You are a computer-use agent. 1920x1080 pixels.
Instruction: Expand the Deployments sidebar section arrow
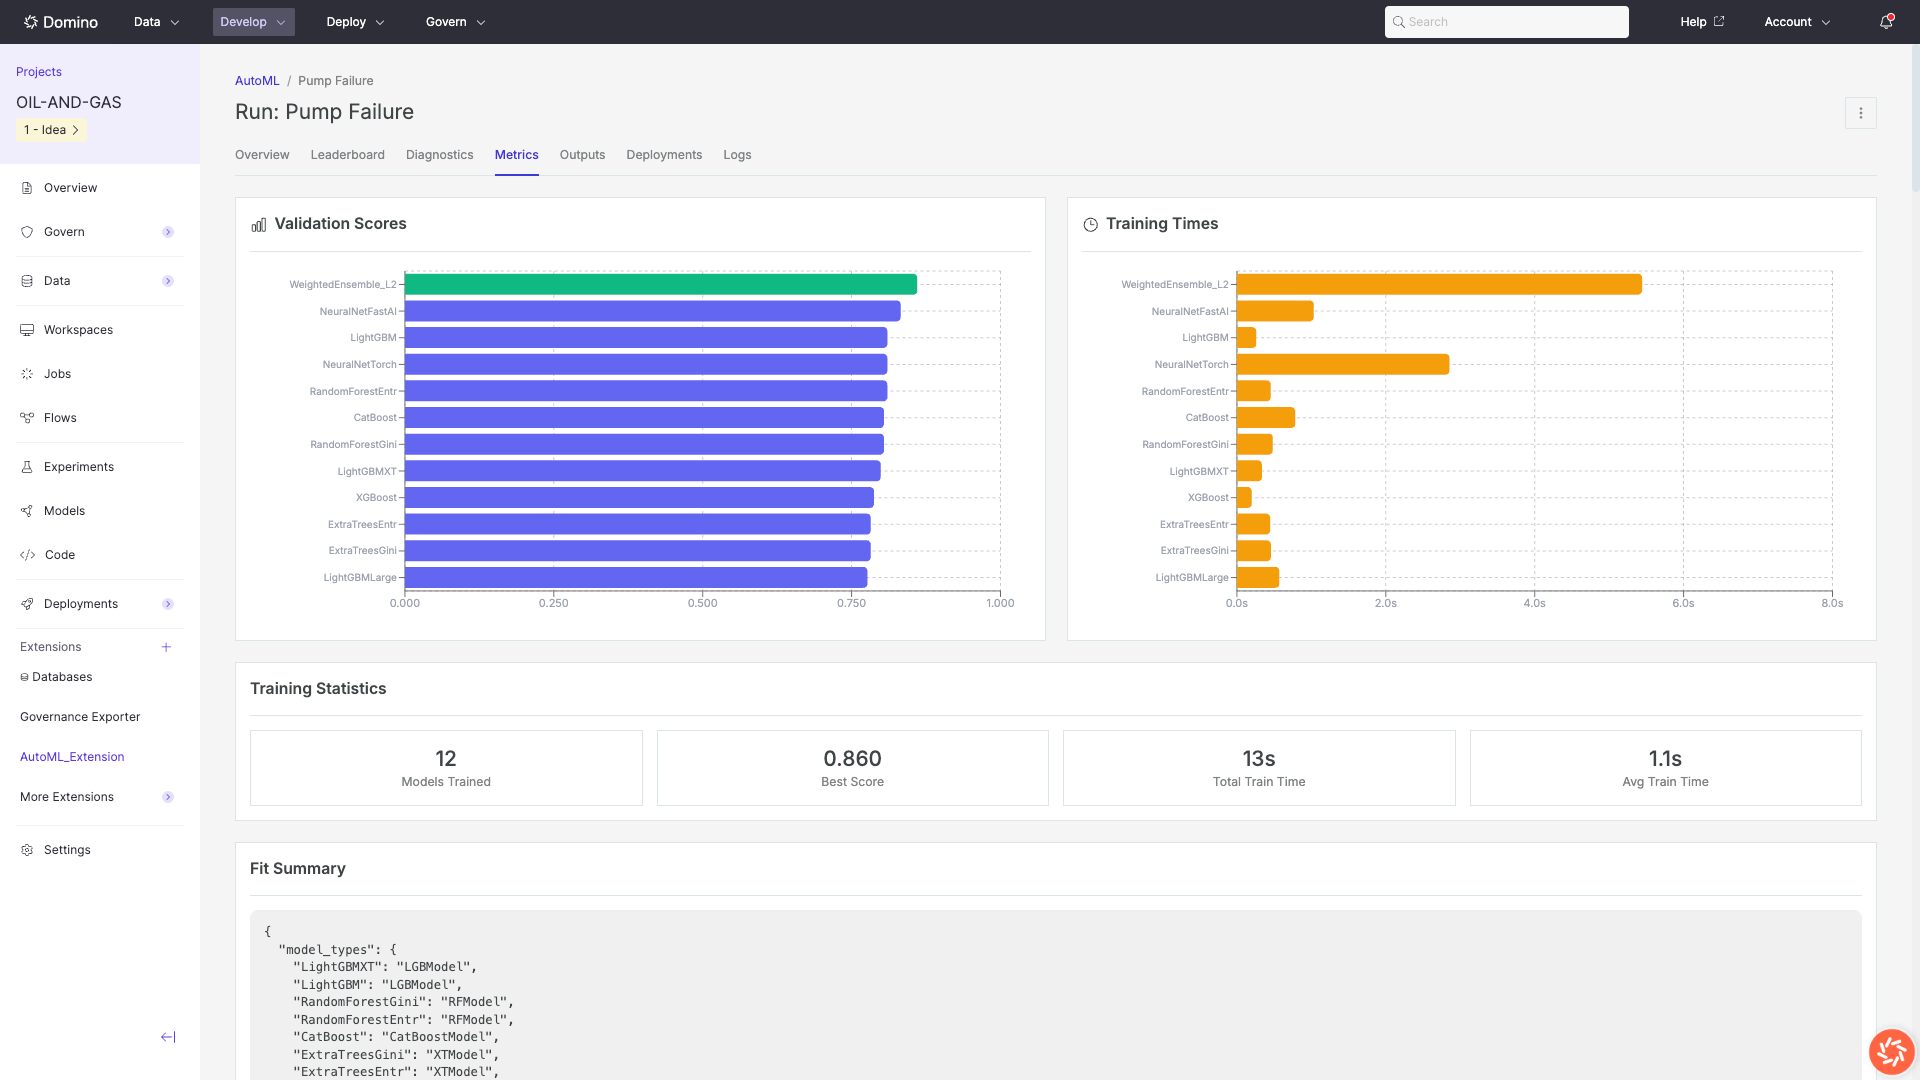click(168, 604)
